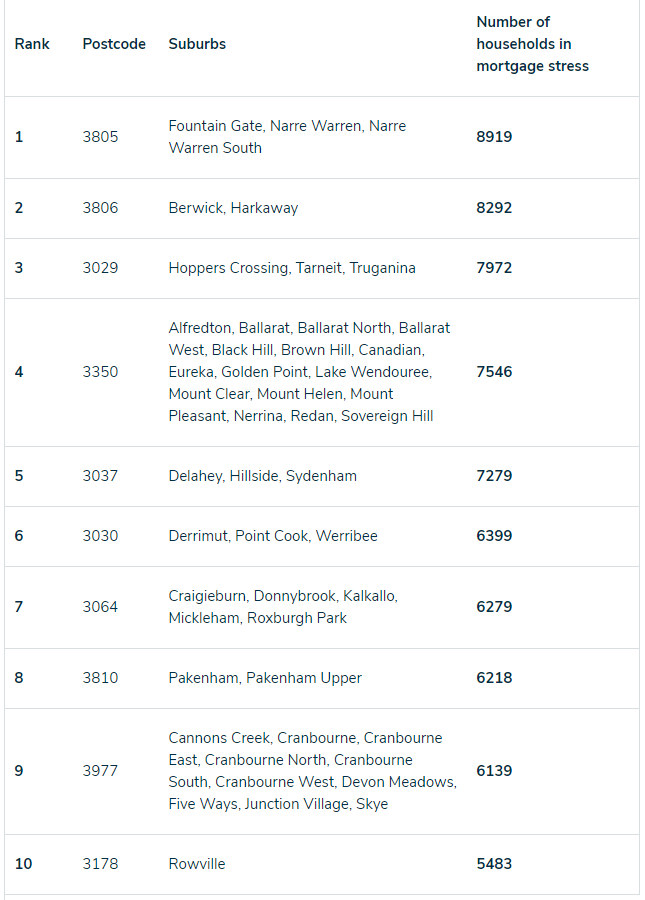Click the households in mortgage stress header
The height and width of the screenshot is (900, 645).
[x=533, y=44]
